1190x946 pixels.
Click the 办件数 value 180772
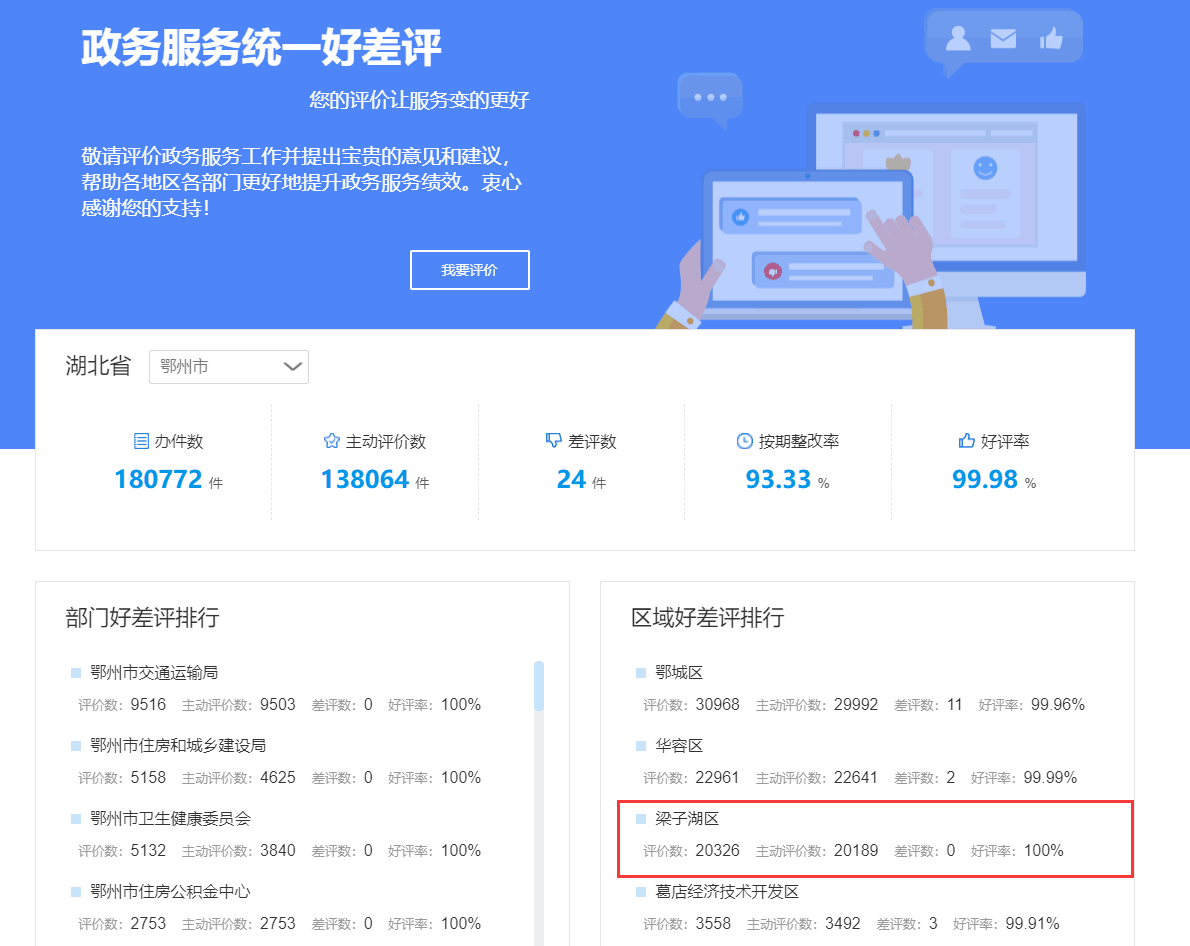[158, 479]
